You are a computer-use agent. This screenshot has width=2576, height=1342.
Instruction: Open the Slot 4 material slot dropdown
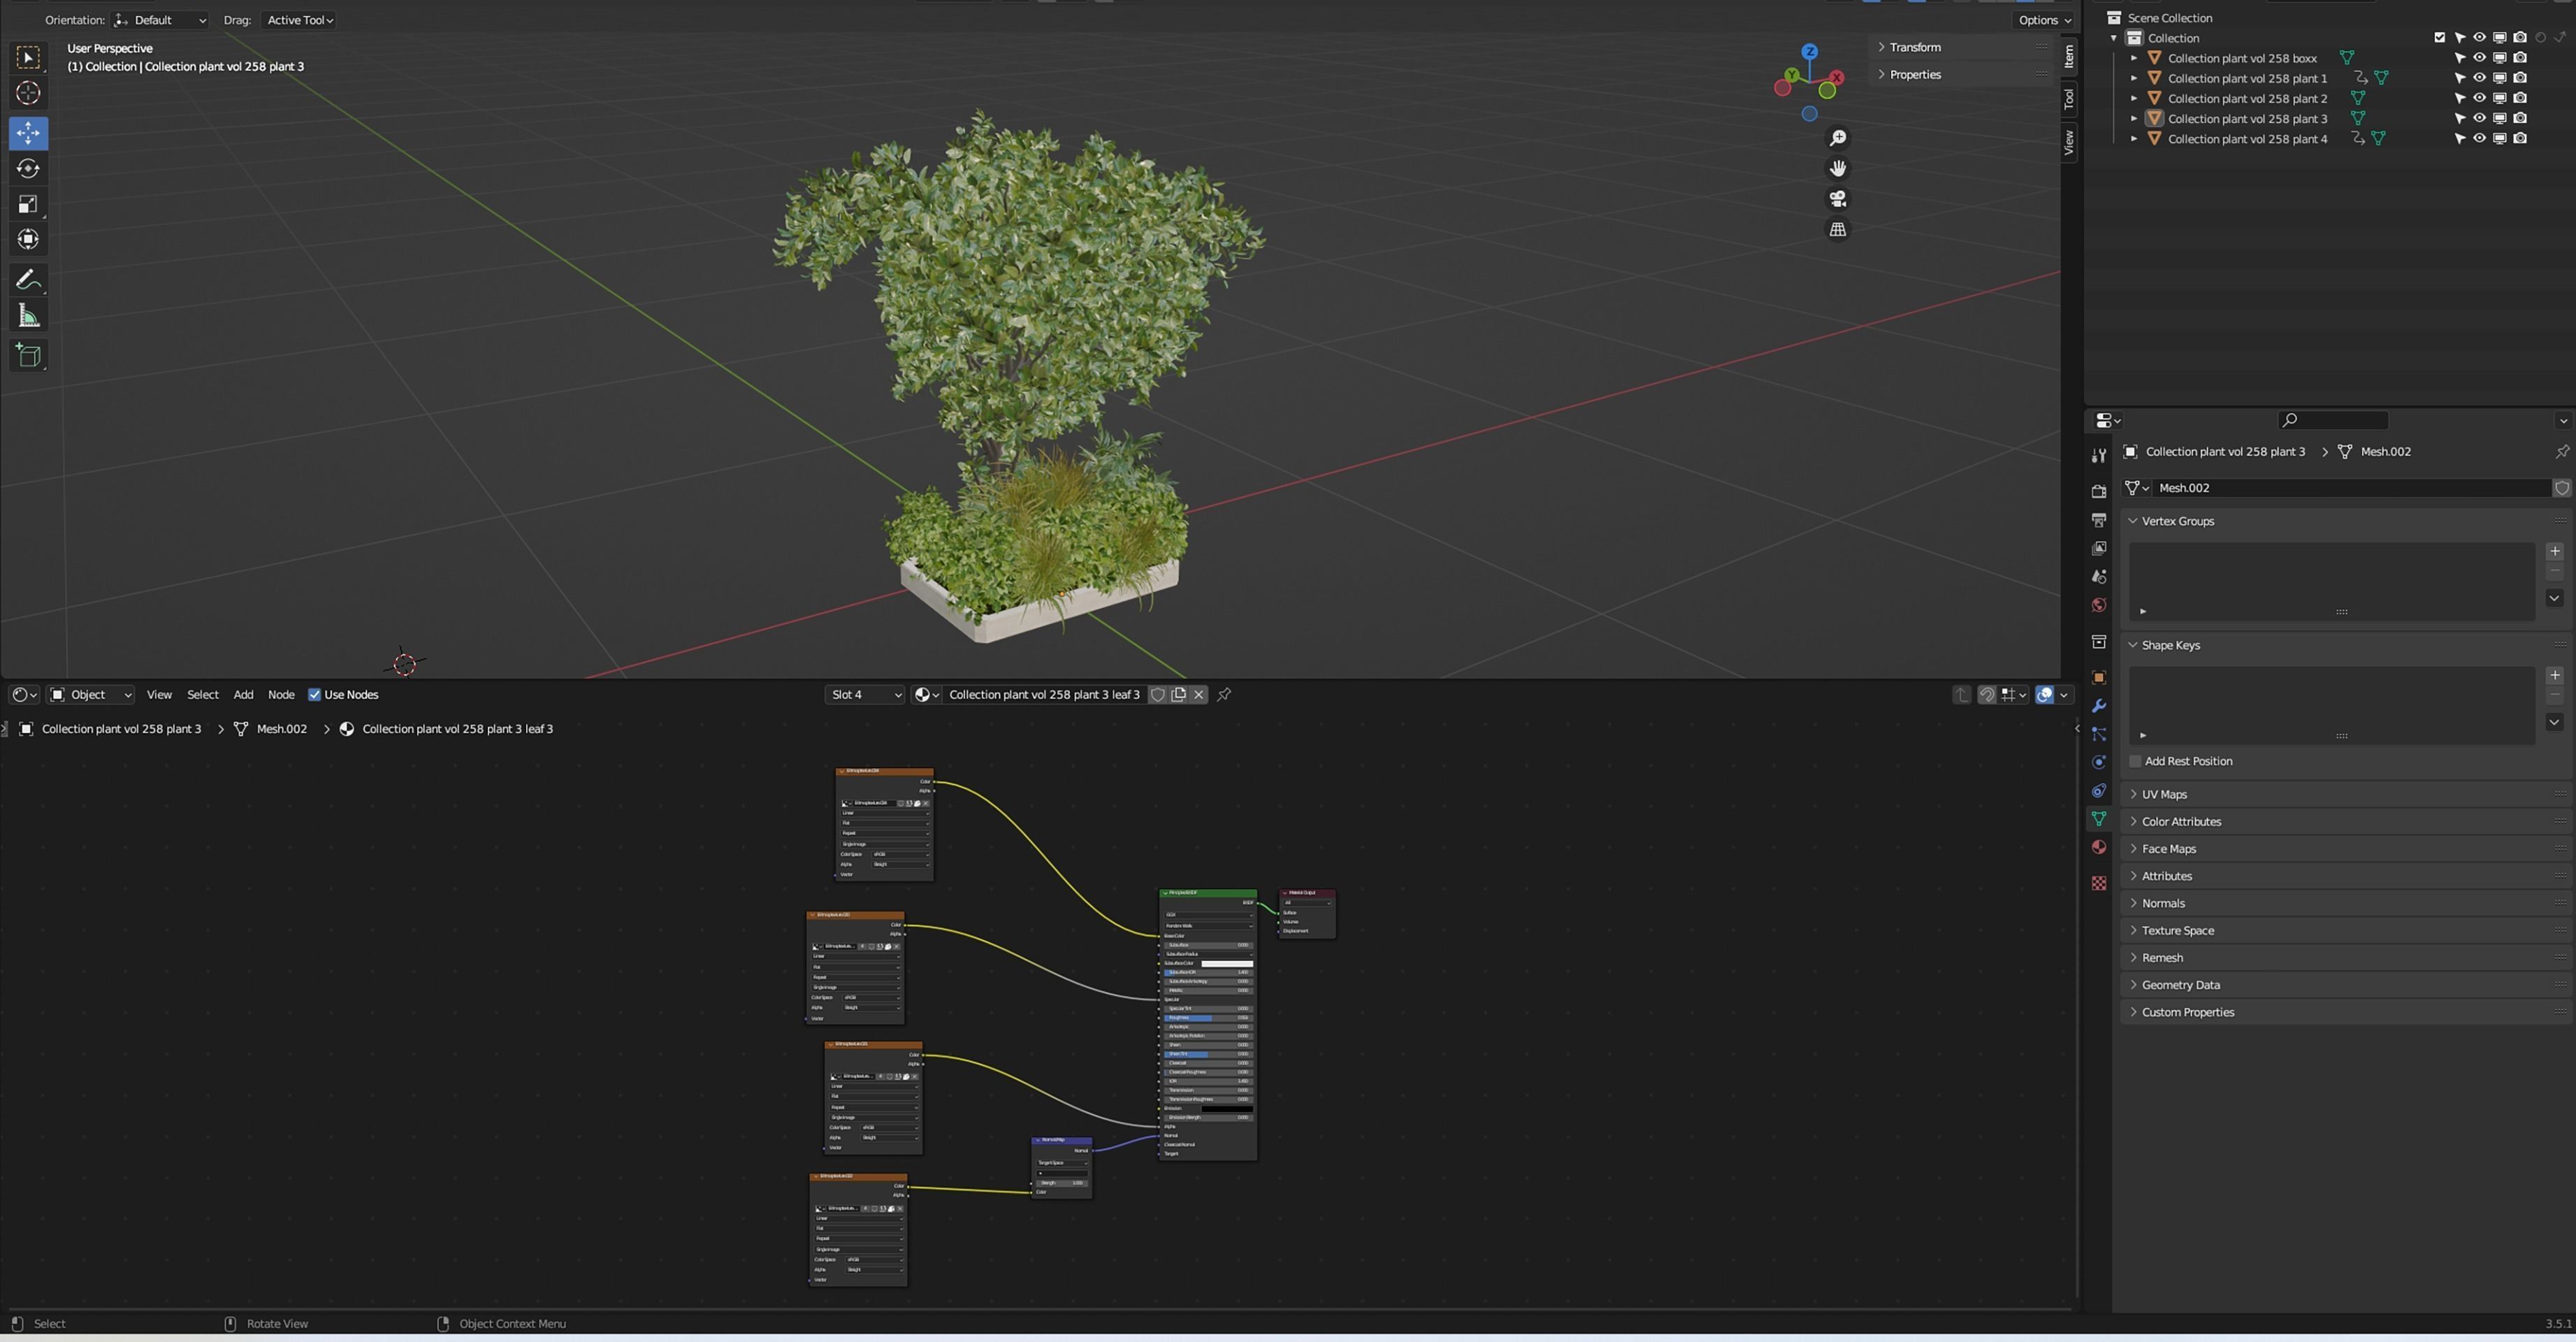point(865,694)
